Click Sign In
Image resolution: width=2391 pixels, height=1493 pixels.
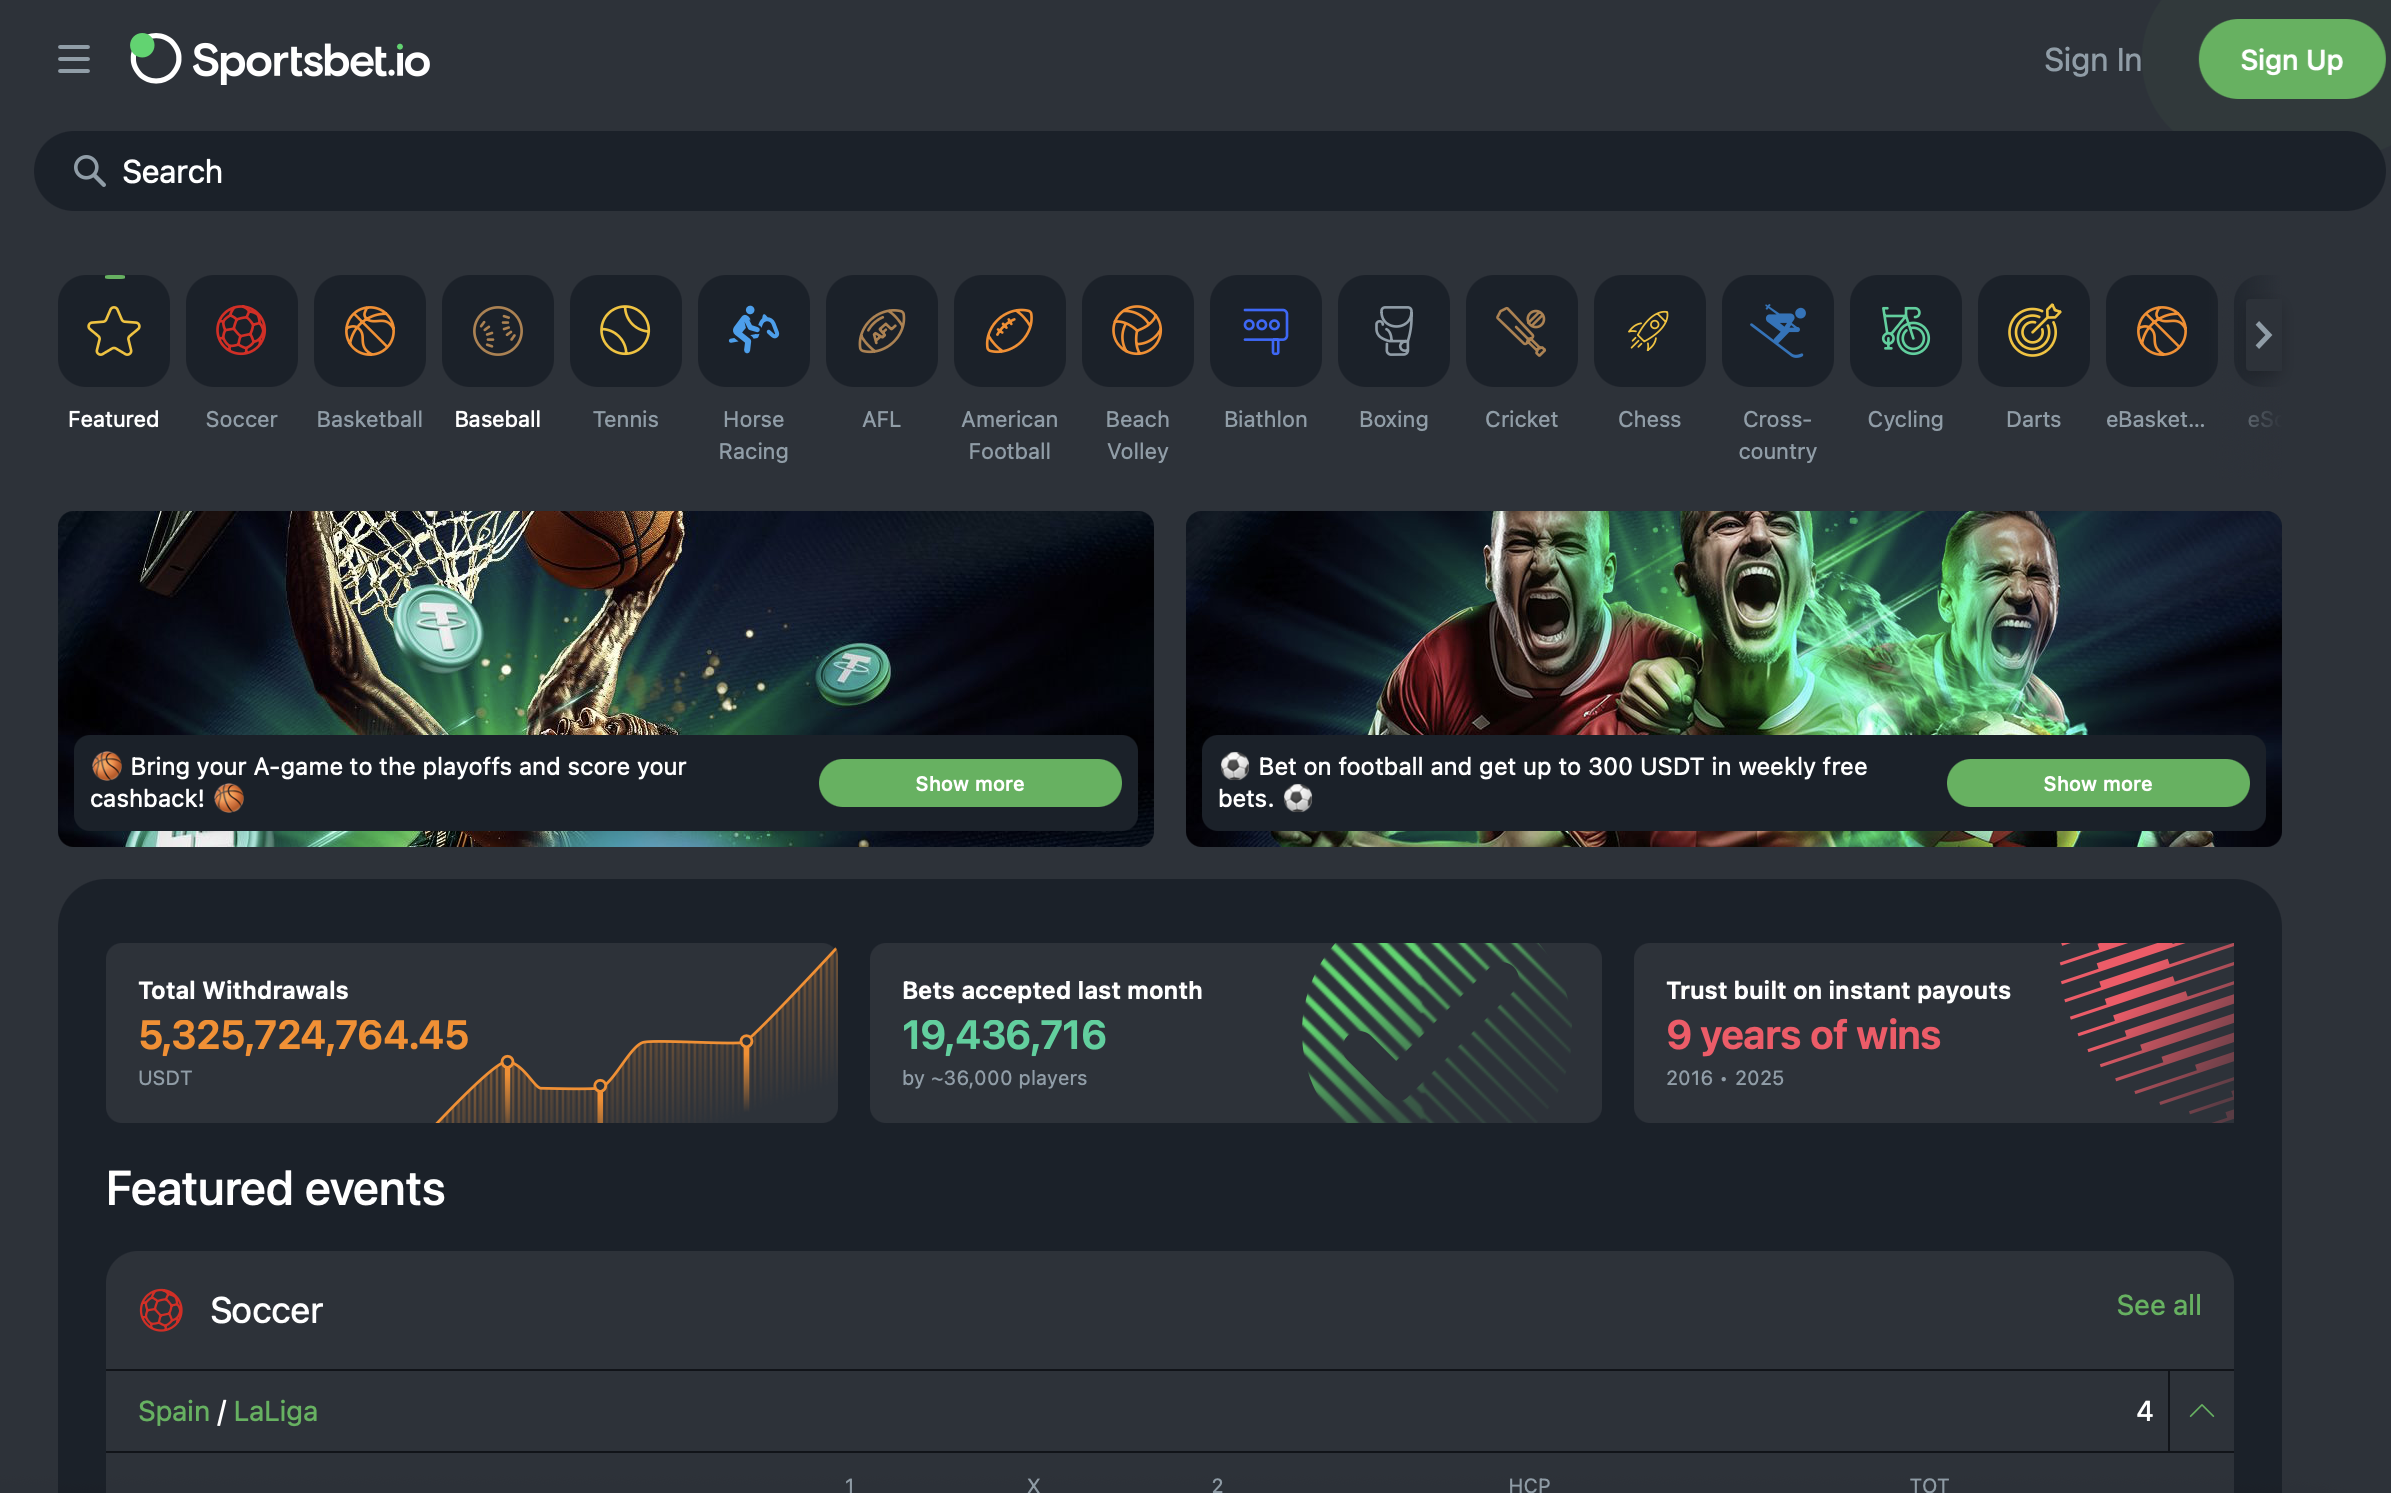pos(2093,60)
